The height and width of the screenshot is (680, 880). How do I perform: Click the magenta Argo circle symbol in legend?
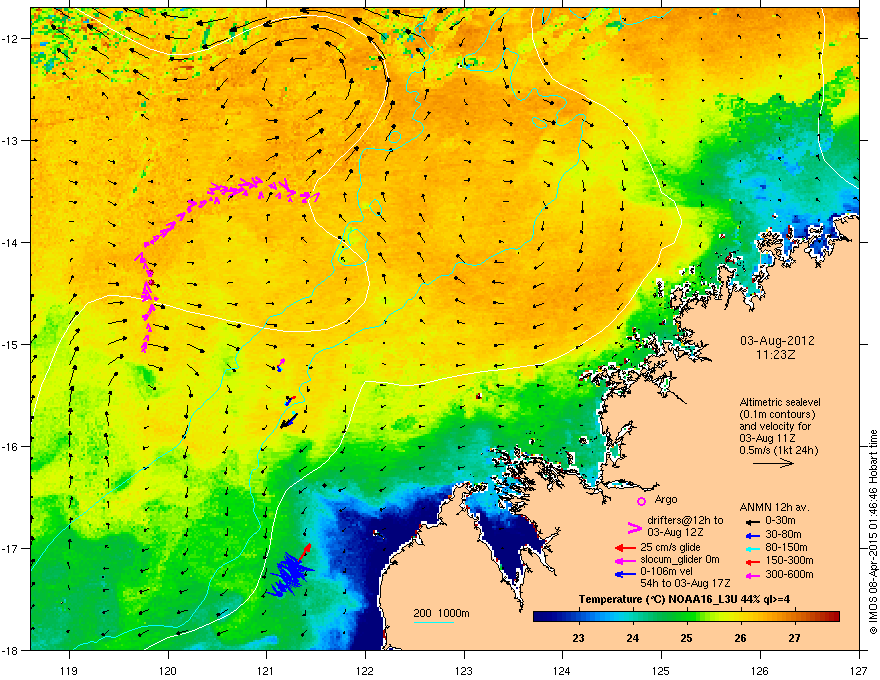click(641, 501)
